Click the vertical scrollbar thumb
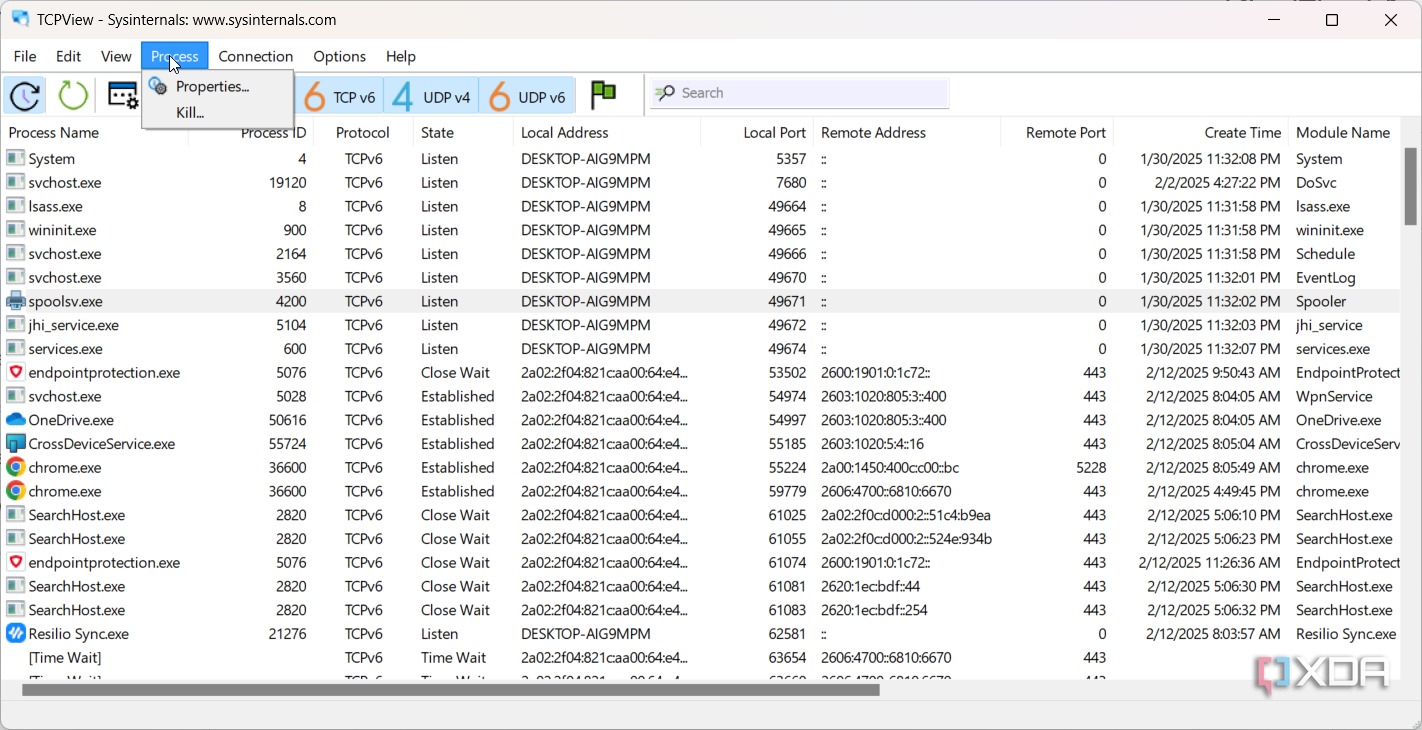 [1410, 186]
